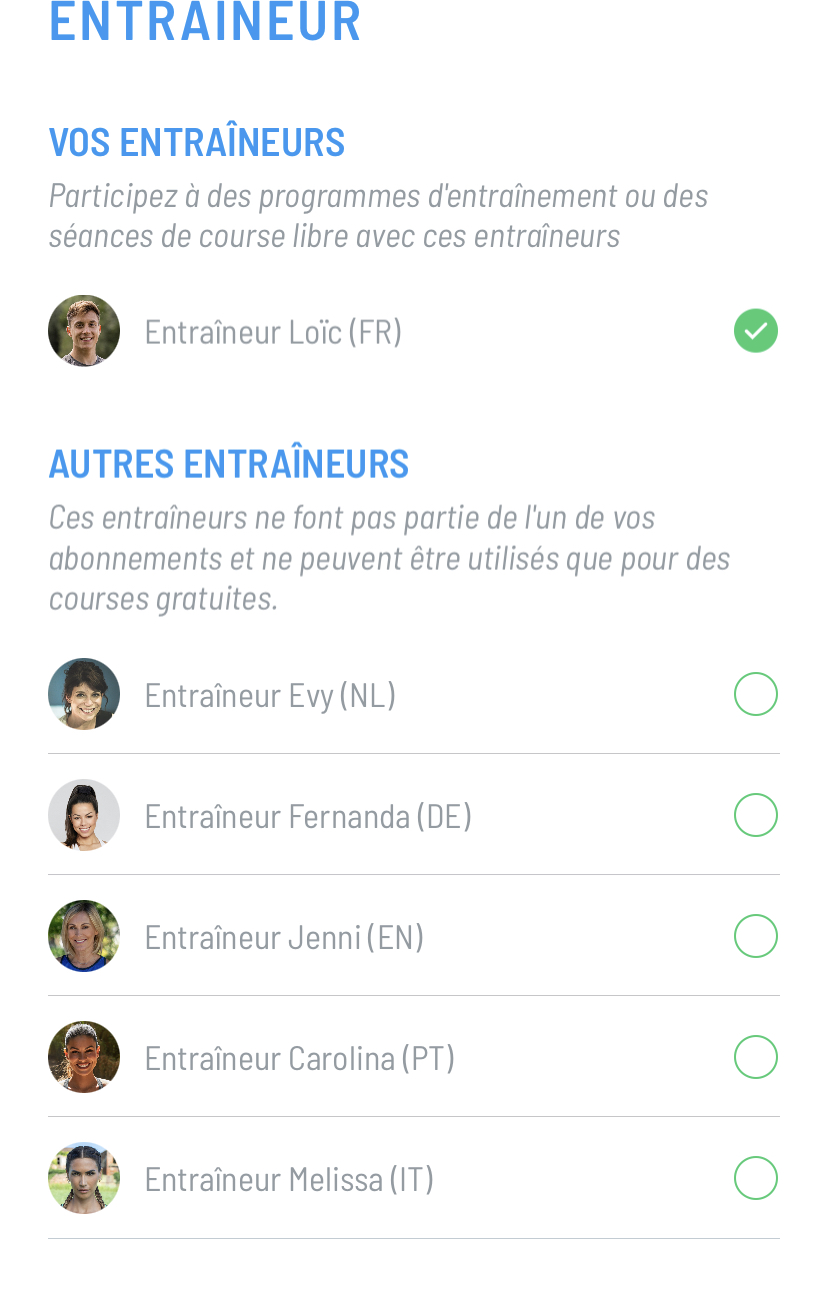Image resolution: width=828 pixels, height=1310 pixels.
Task: Tap Coach Loïc's profile photo
Action: (x=84, y=331)
